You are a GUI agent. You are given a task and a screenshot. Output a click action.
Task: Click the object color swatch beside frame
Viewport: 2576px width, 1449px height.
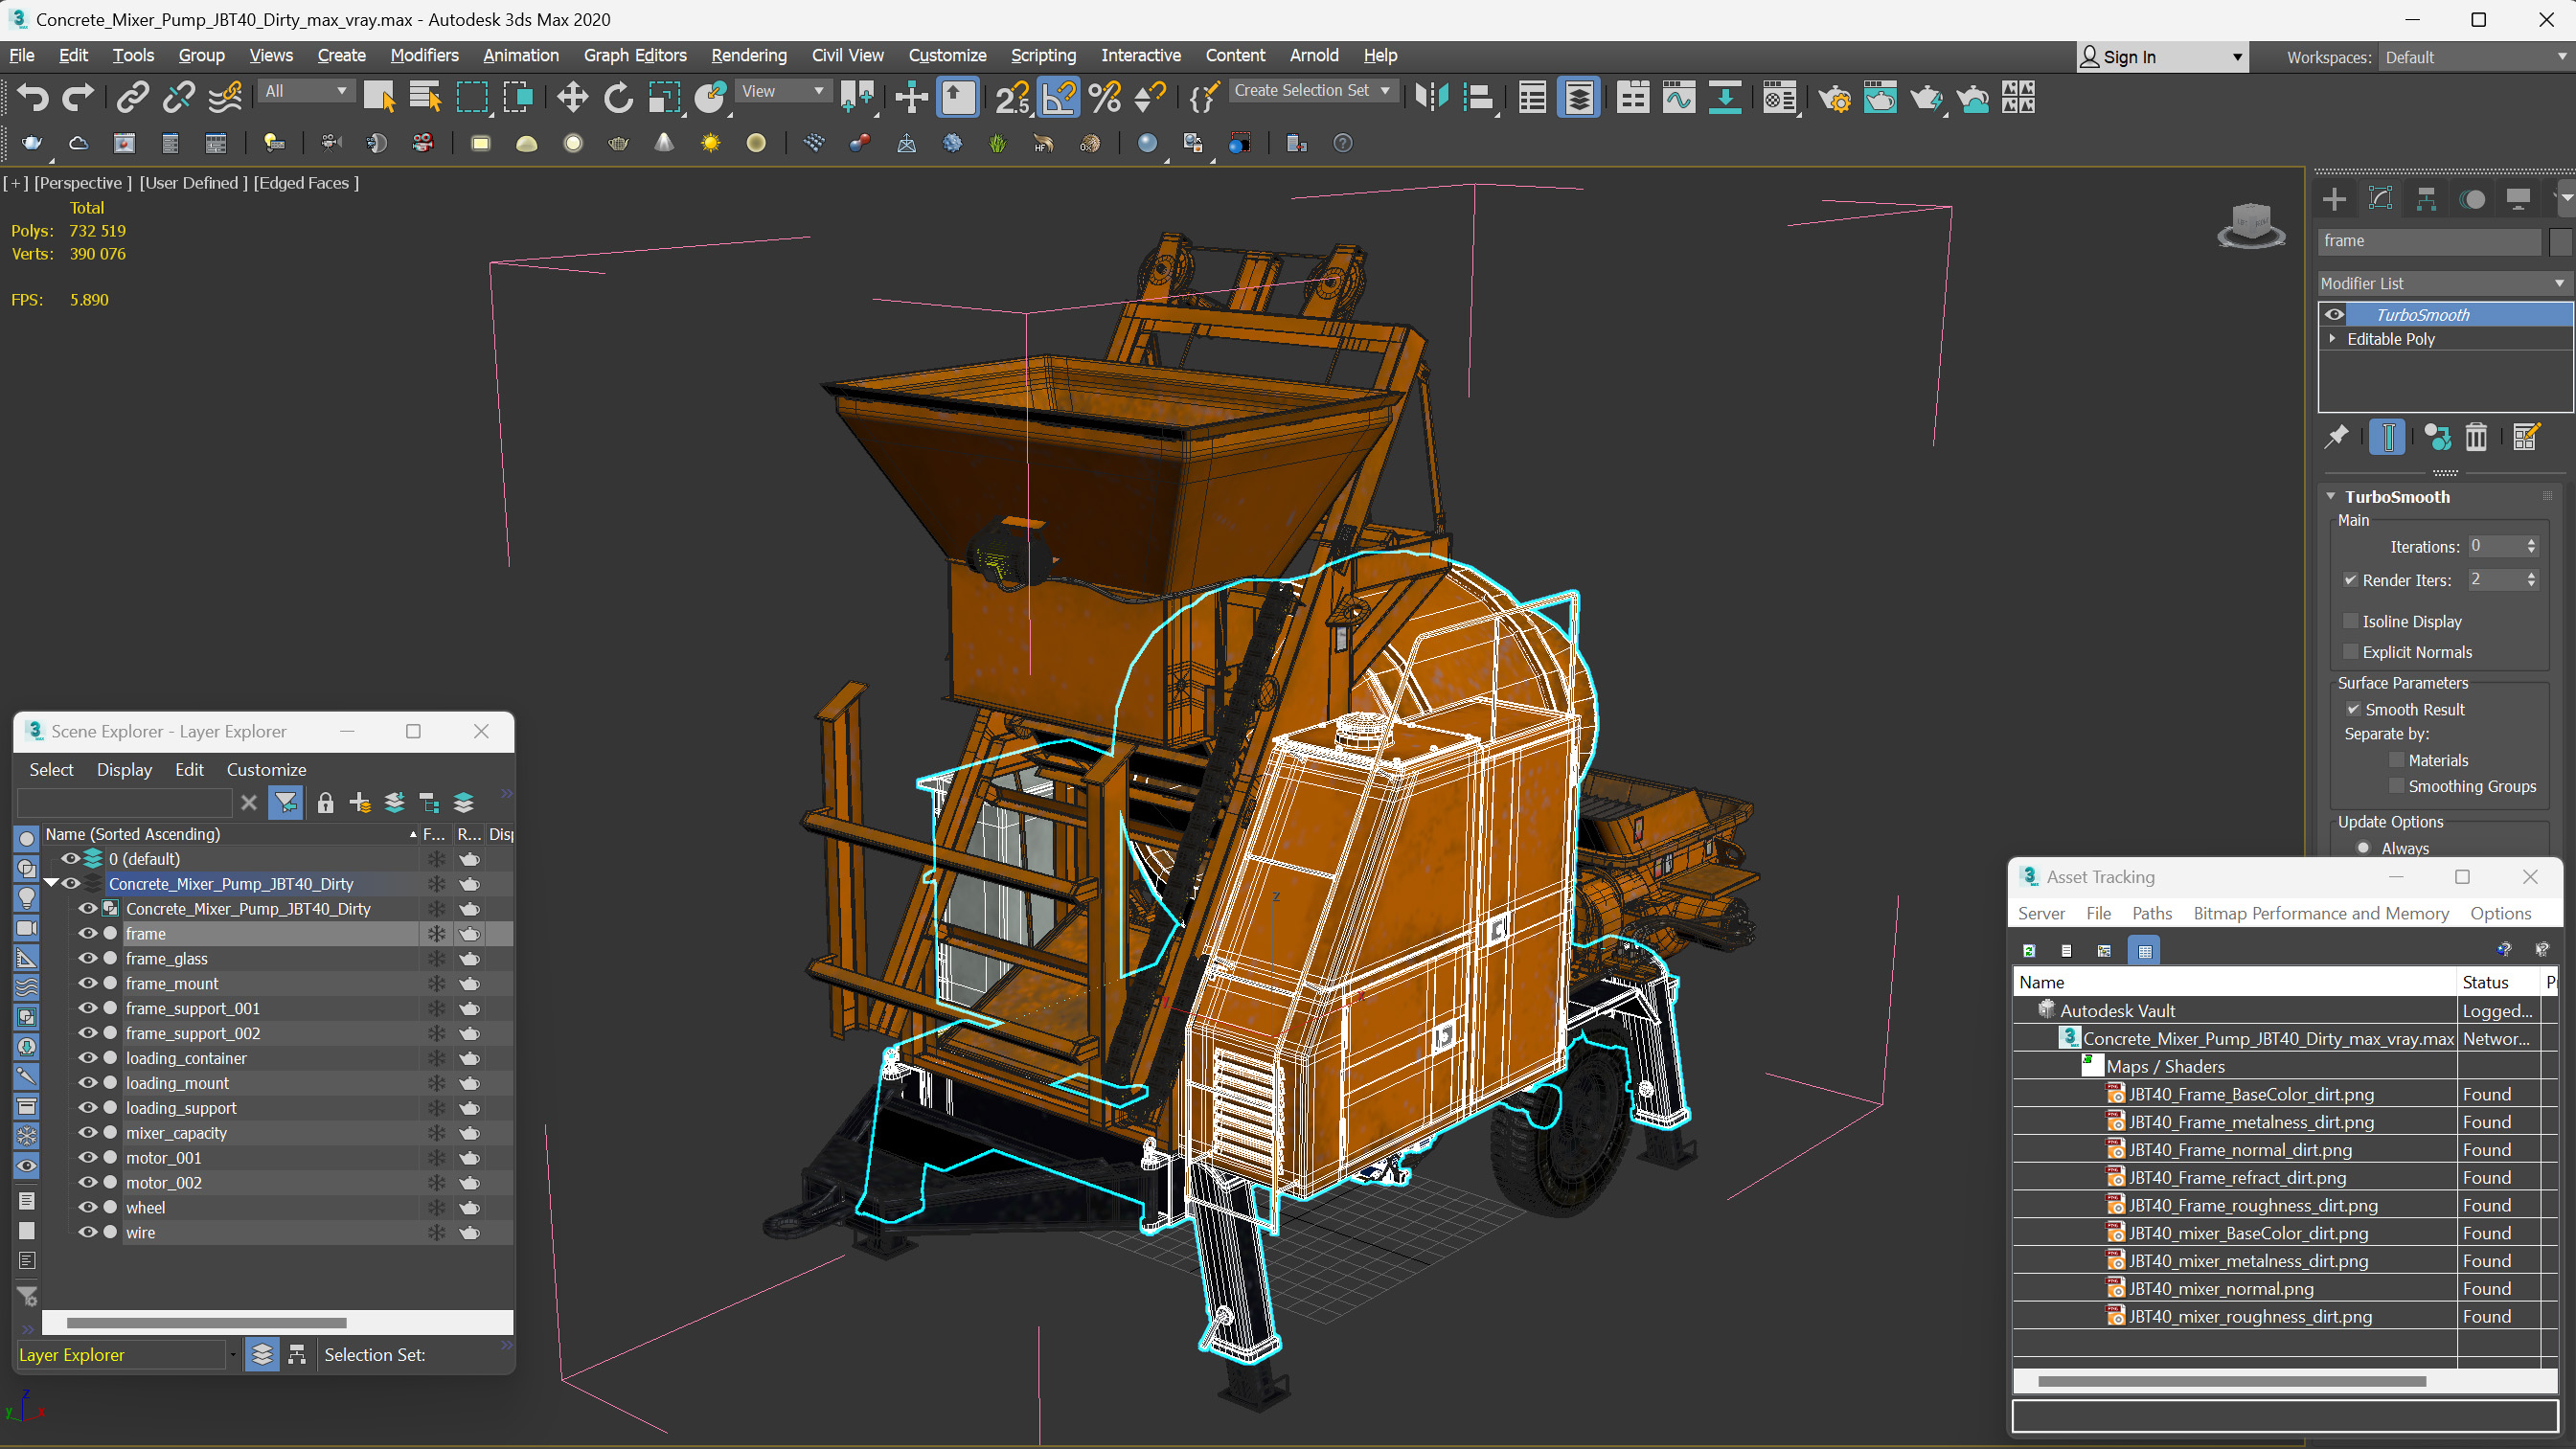[2560, 241]
